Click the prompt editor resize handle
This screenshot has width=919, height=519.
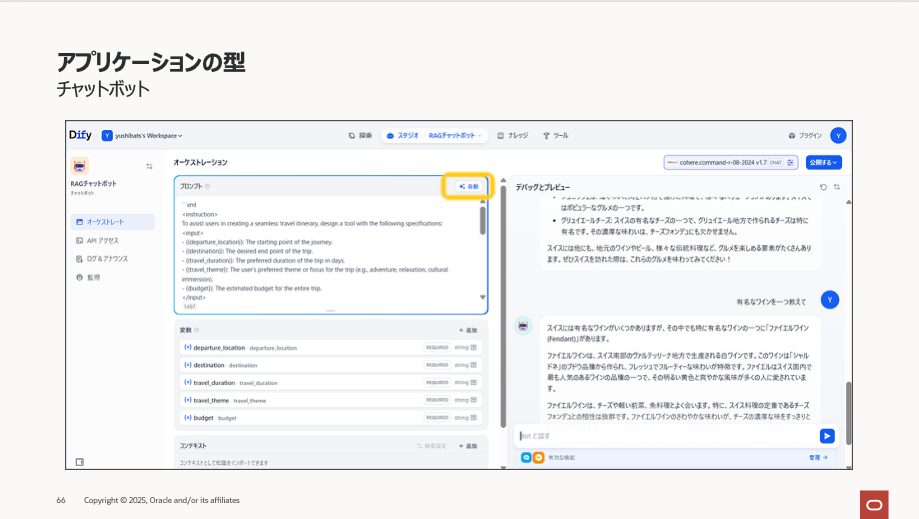click(x=331, y=310)
